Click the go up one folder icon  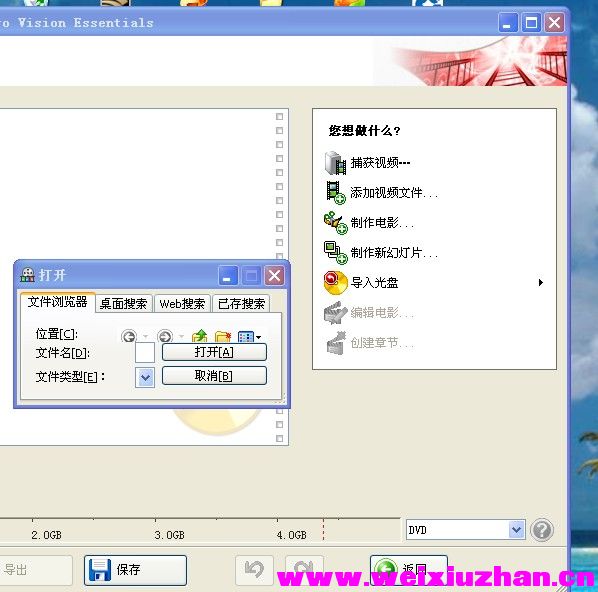pos(199,336)
